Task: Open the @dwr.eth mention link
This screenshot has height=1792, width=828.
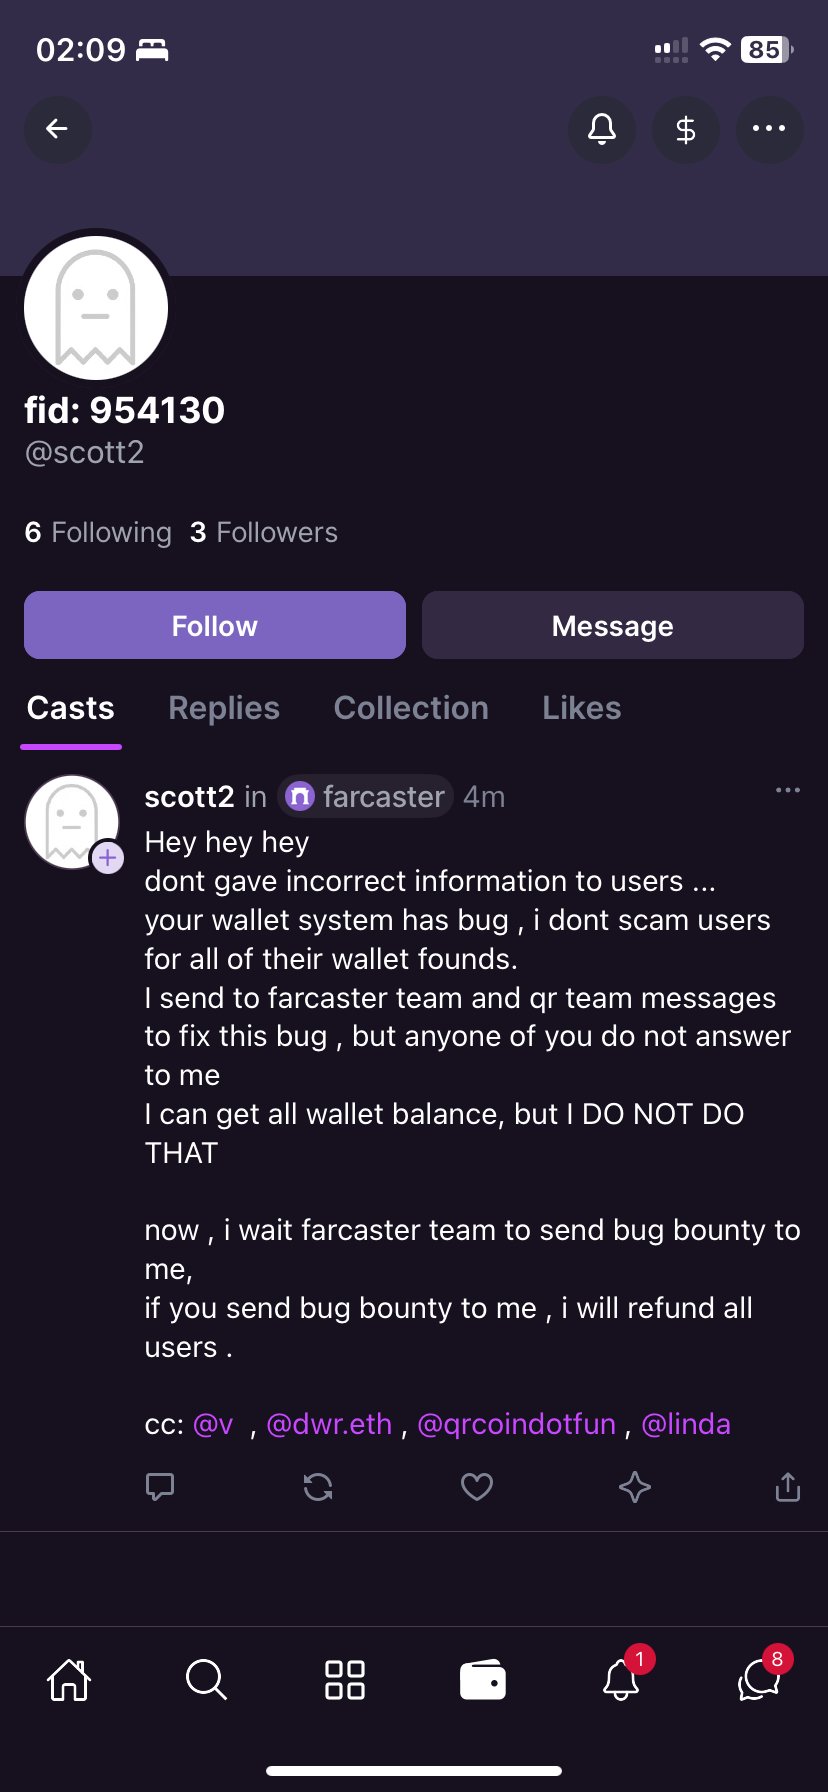Action: tap(329, 1424)
